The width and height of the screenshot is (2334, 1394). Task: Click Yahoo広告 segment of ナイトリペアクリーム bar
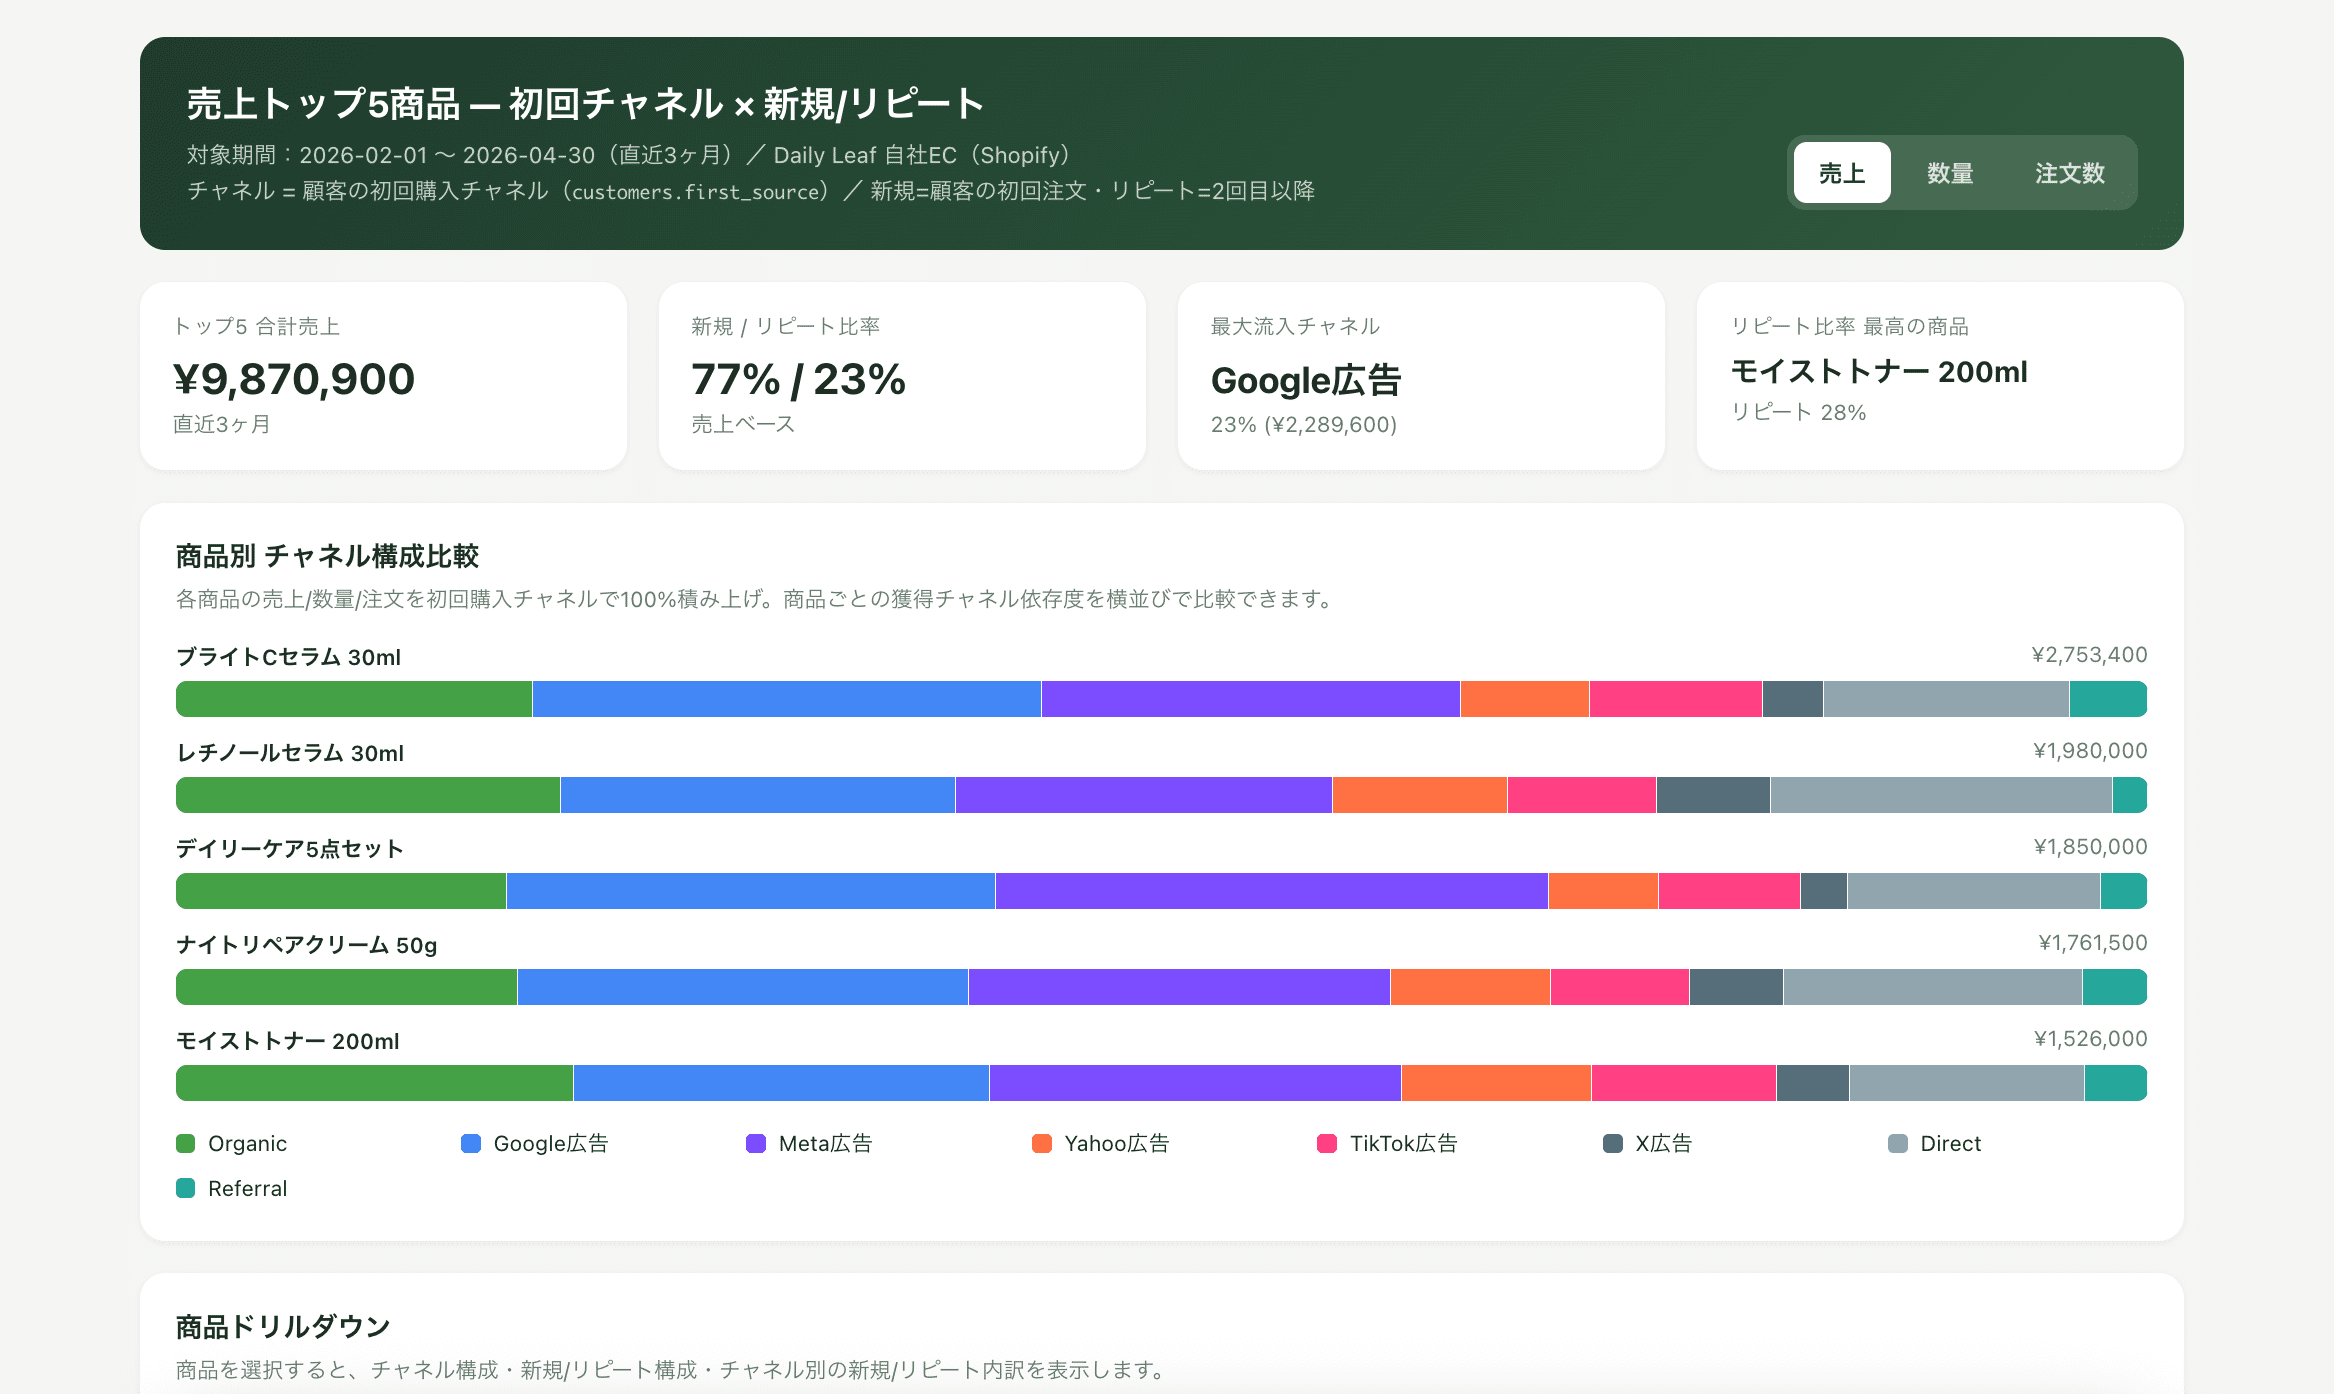coord(1470,987)
